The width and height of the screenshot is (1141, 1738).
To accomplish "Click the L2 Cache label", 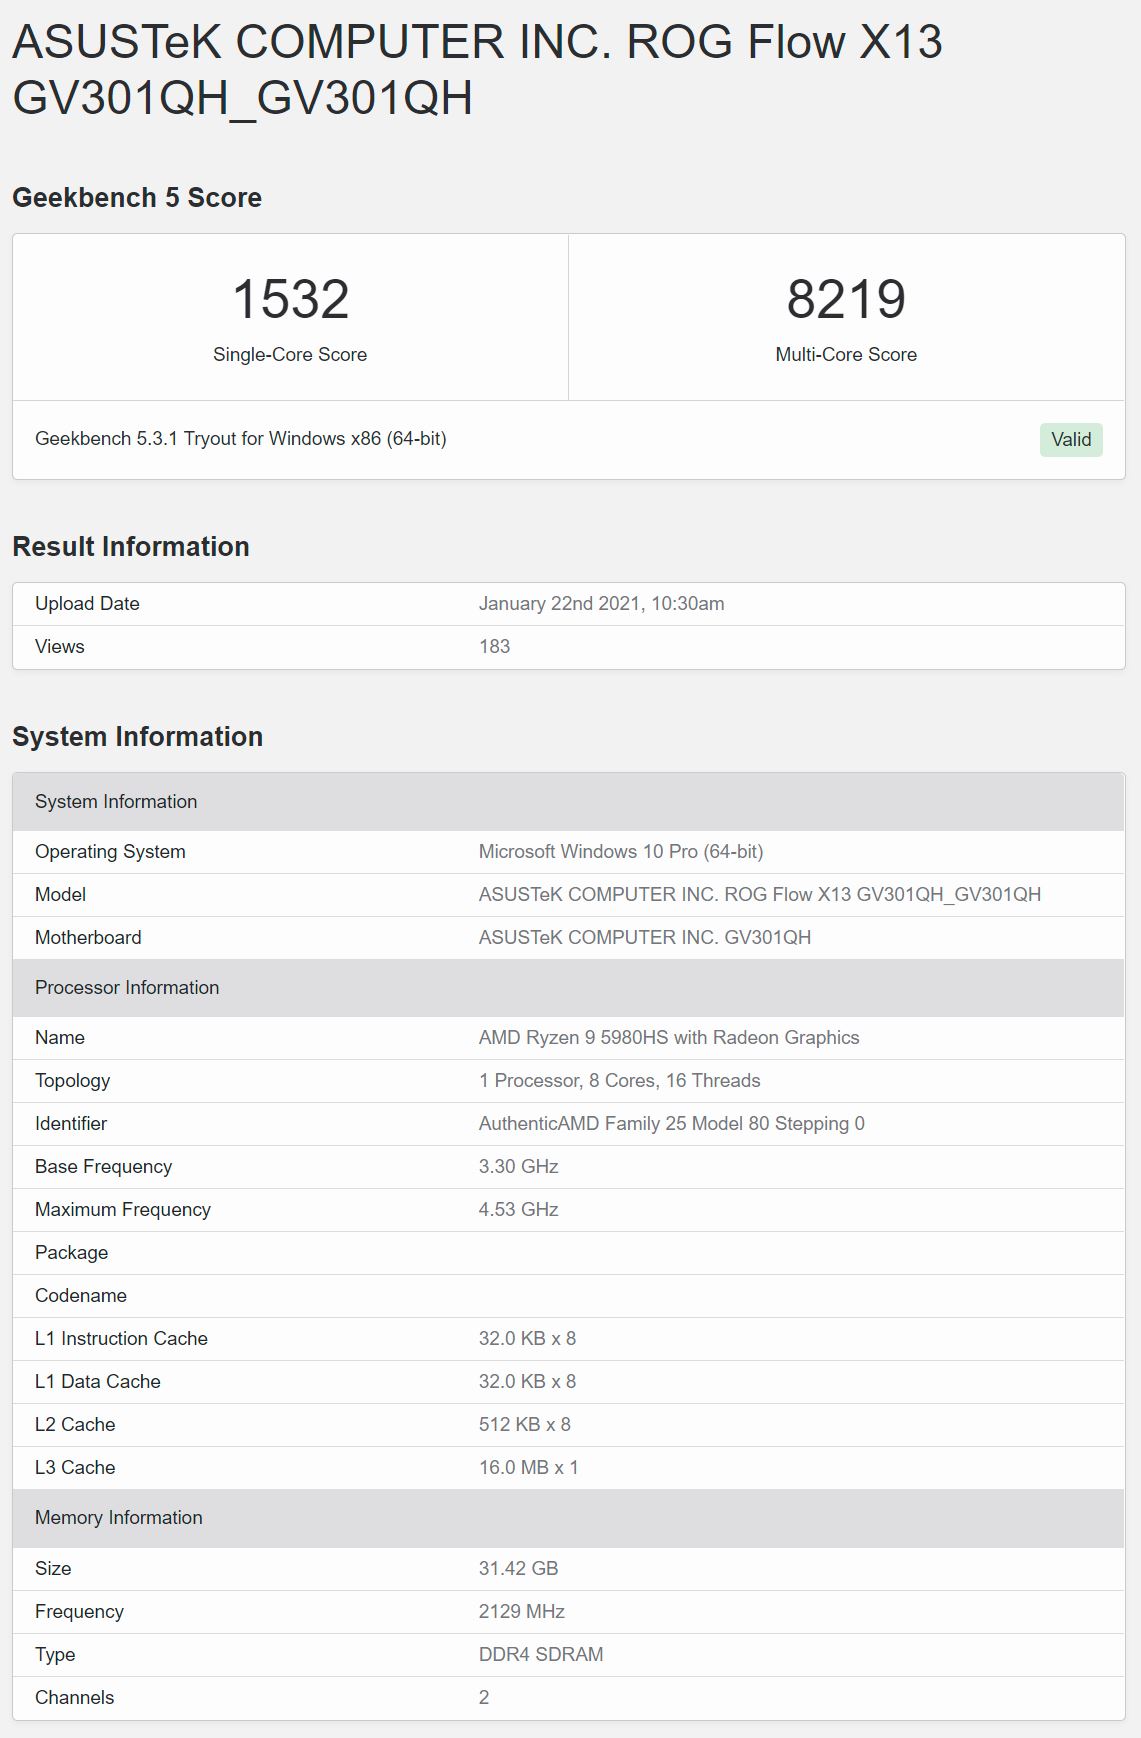I will coord(75,1425).
